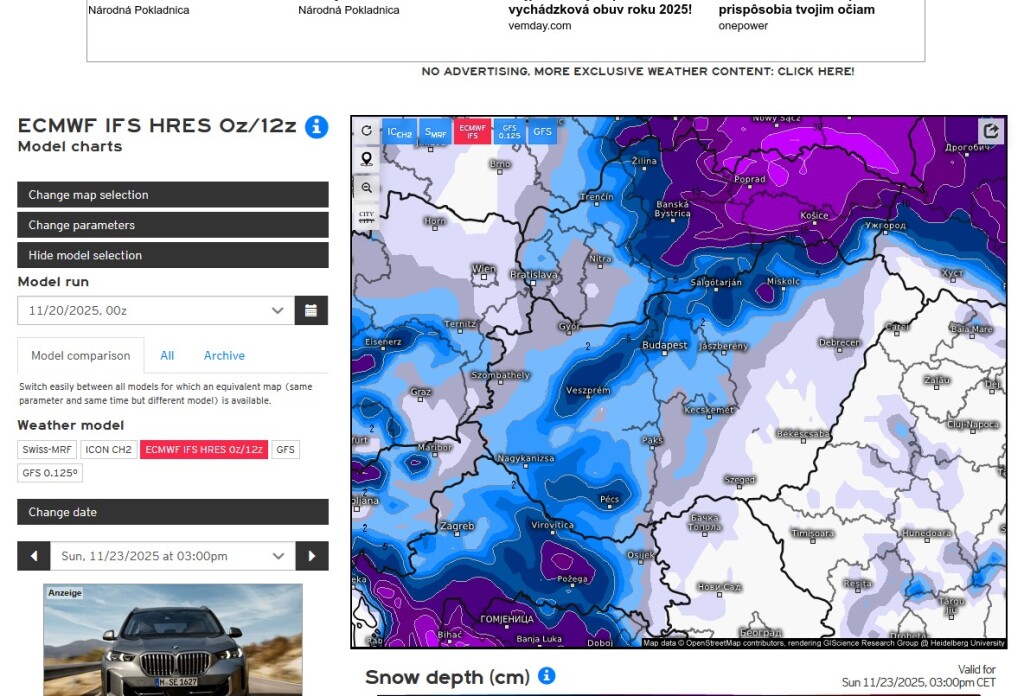The image size is (1024, 696).
Task: Open the calendar icon for model run
Action: (x=311, y=310)
